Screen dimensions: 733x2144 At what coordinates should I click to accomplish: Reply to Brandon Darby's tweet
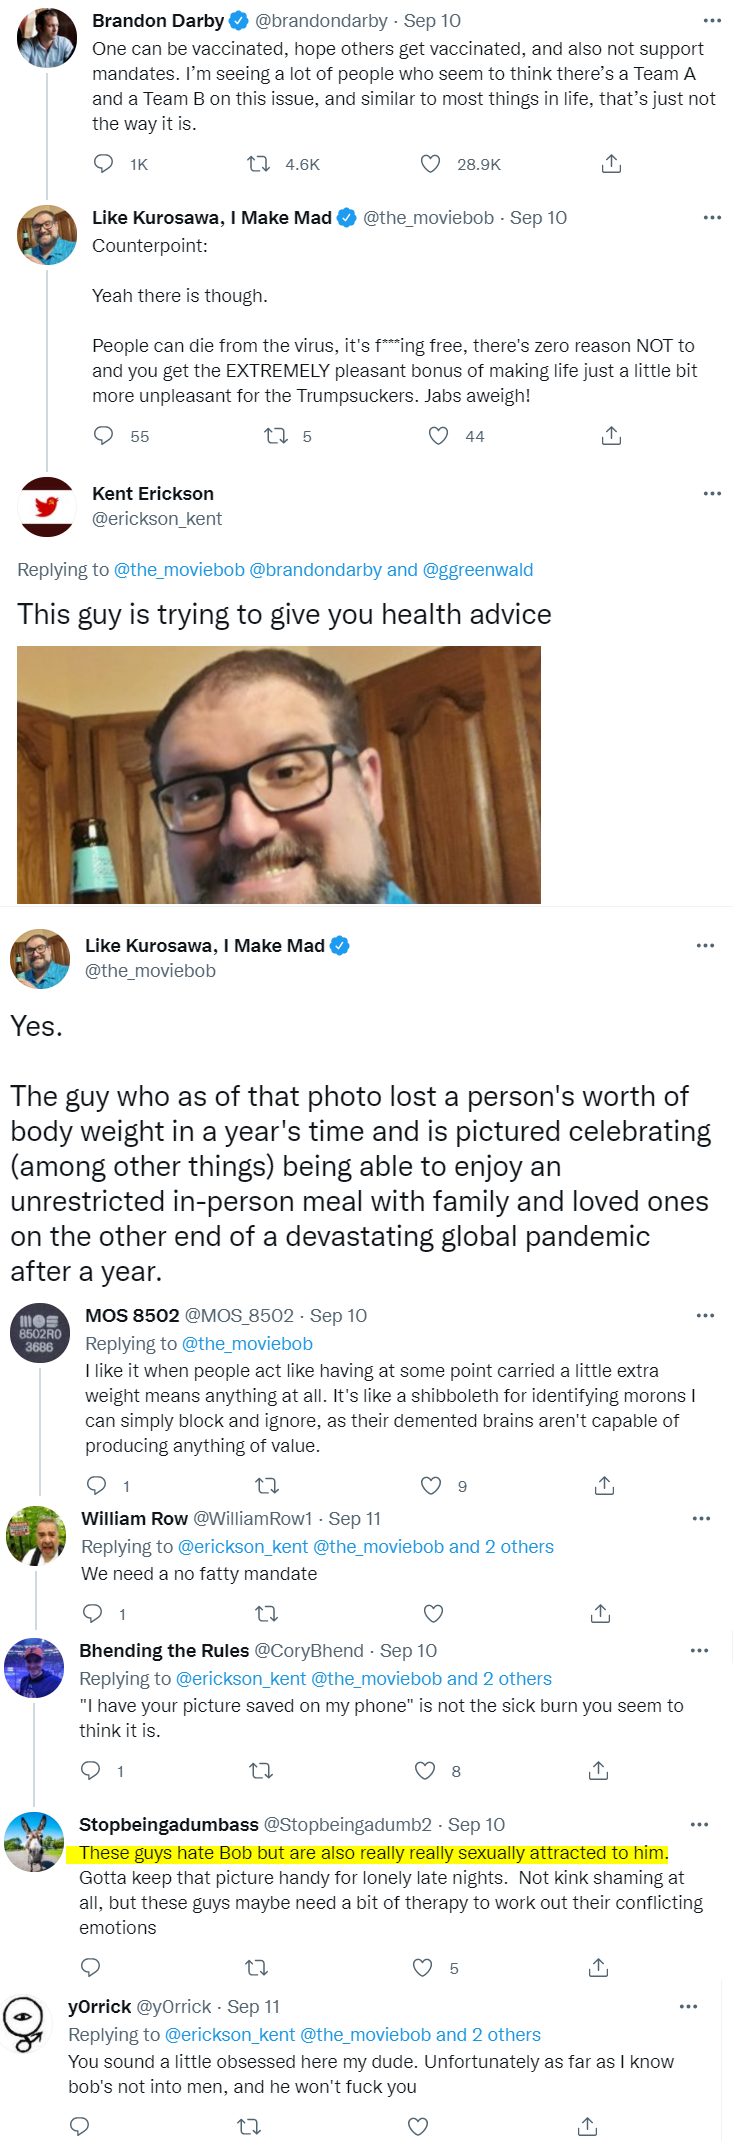tap(103, 164)
